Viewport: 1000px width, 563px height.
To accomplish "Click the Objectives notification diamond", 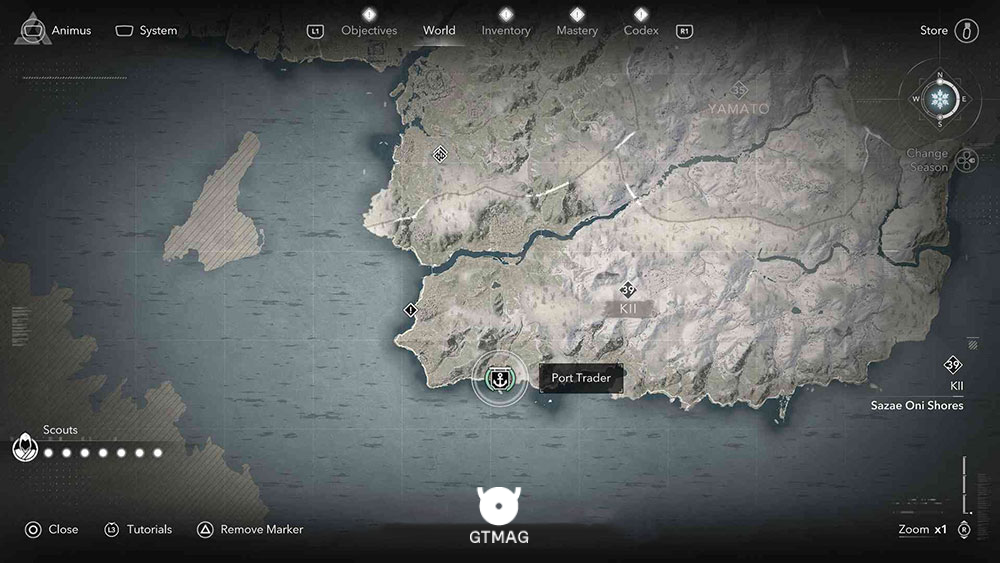I will 369,14.
